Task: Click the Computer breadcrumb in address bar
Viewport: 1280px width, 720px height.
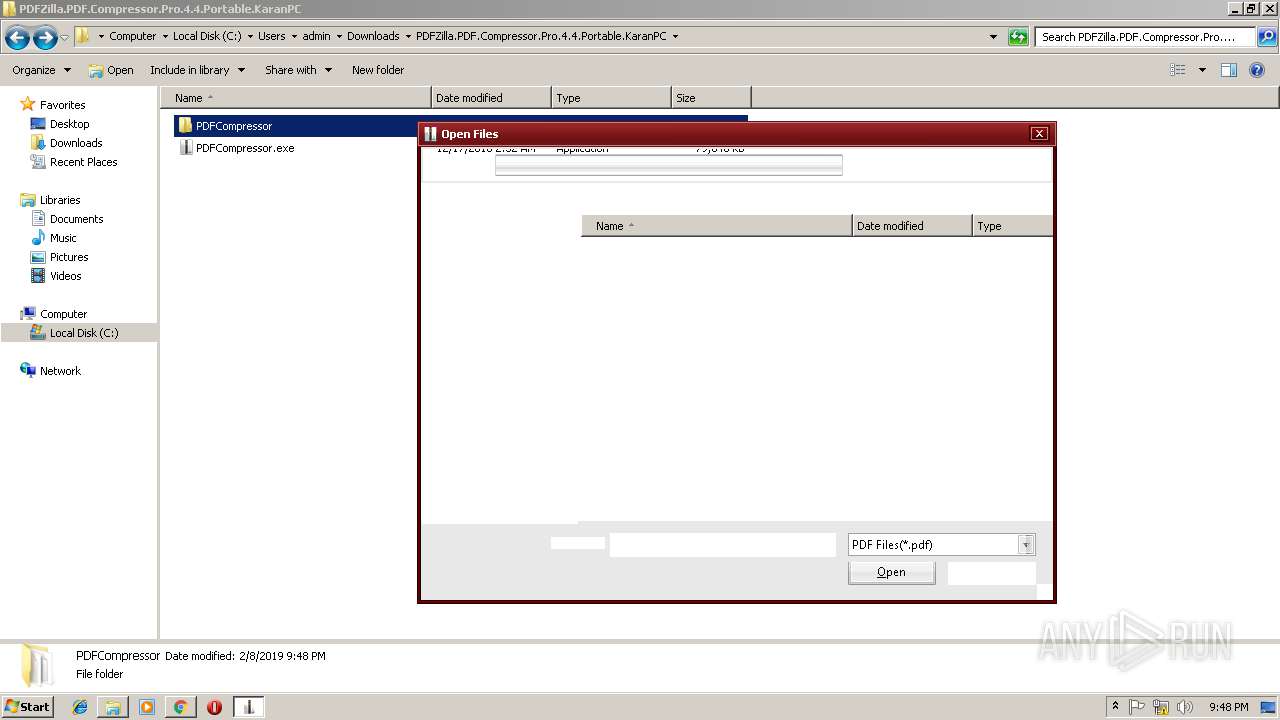Action: (132, 36)
